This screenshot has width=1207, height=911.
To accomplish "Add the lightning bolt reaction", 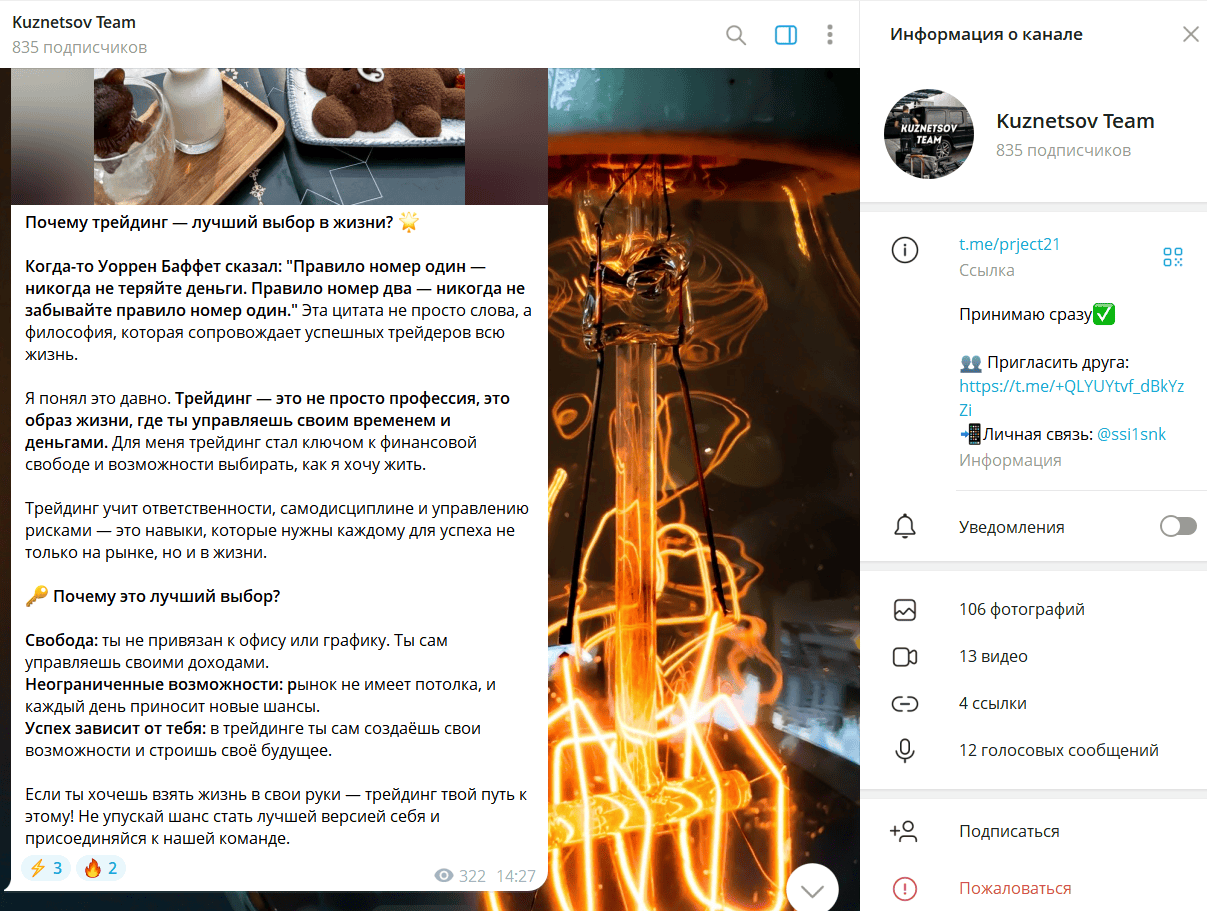I will pos(47,868).
